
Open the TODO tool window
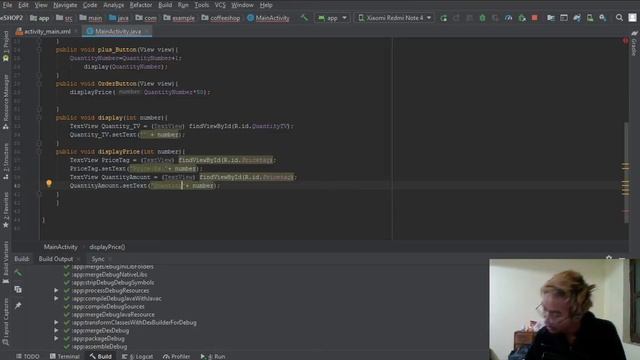click(28, 356)
